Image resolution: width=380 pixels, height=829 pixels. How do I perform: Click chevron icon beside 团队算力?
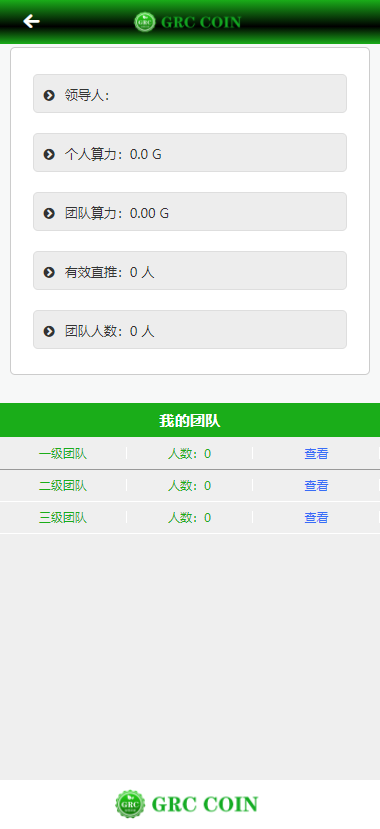point(49,213)
